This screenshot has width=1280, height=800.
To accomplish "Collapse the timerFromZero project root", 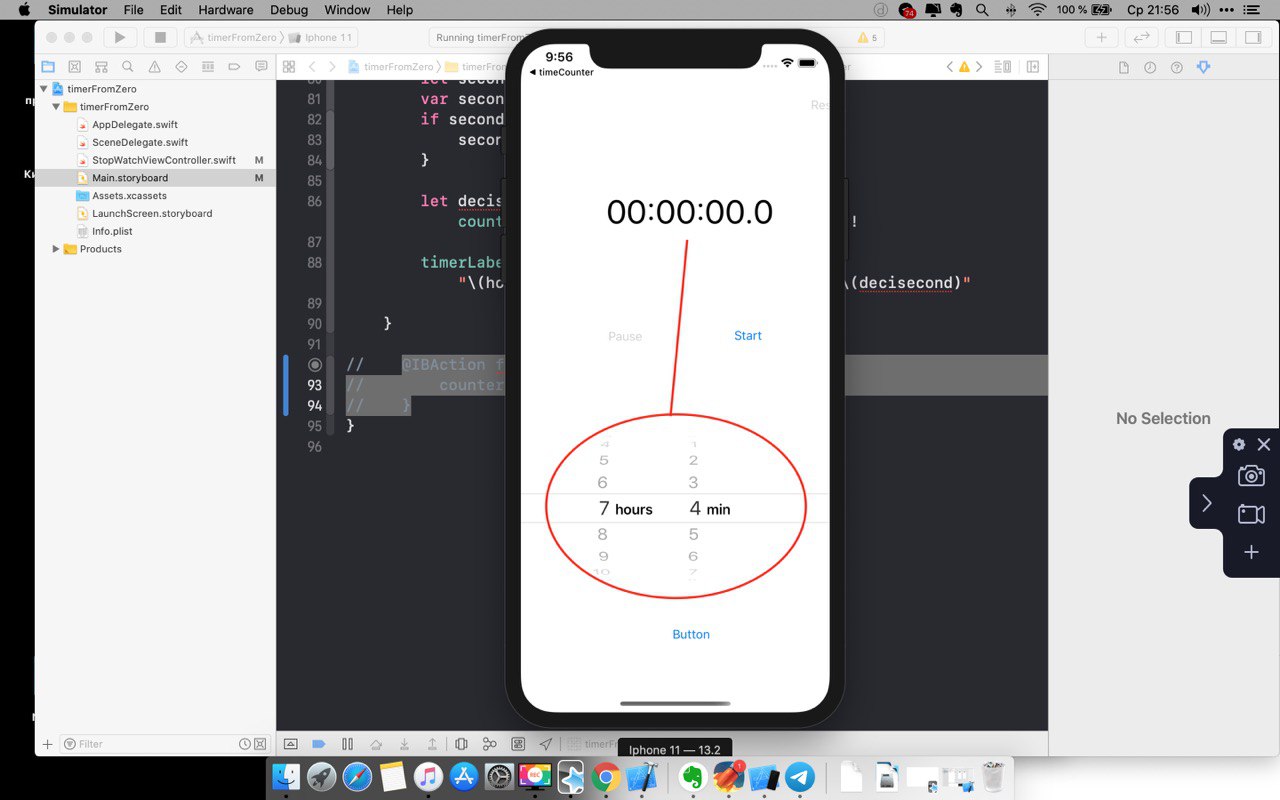I will (44, 89).
